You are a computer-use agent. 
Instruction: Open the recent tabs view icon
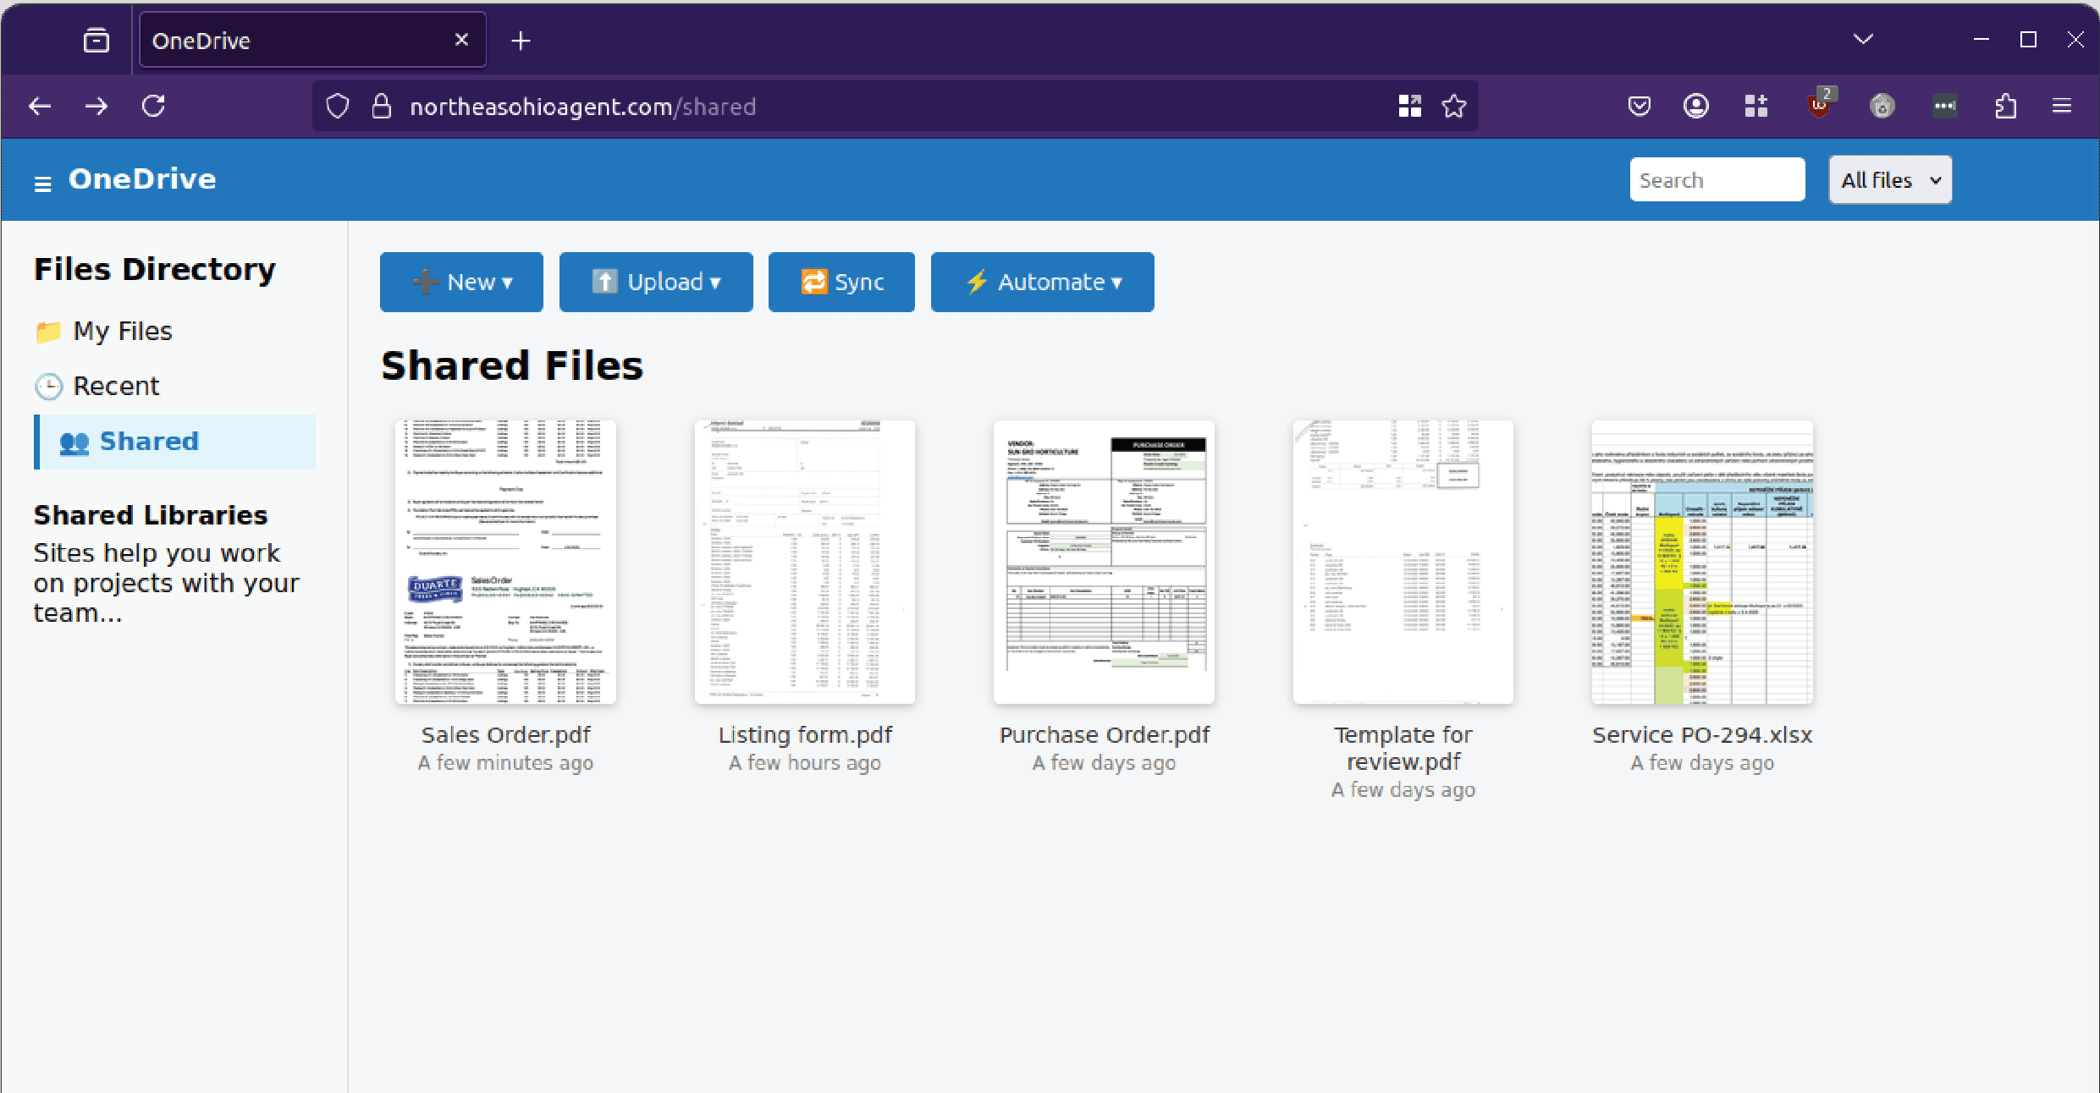click(96, 41)
